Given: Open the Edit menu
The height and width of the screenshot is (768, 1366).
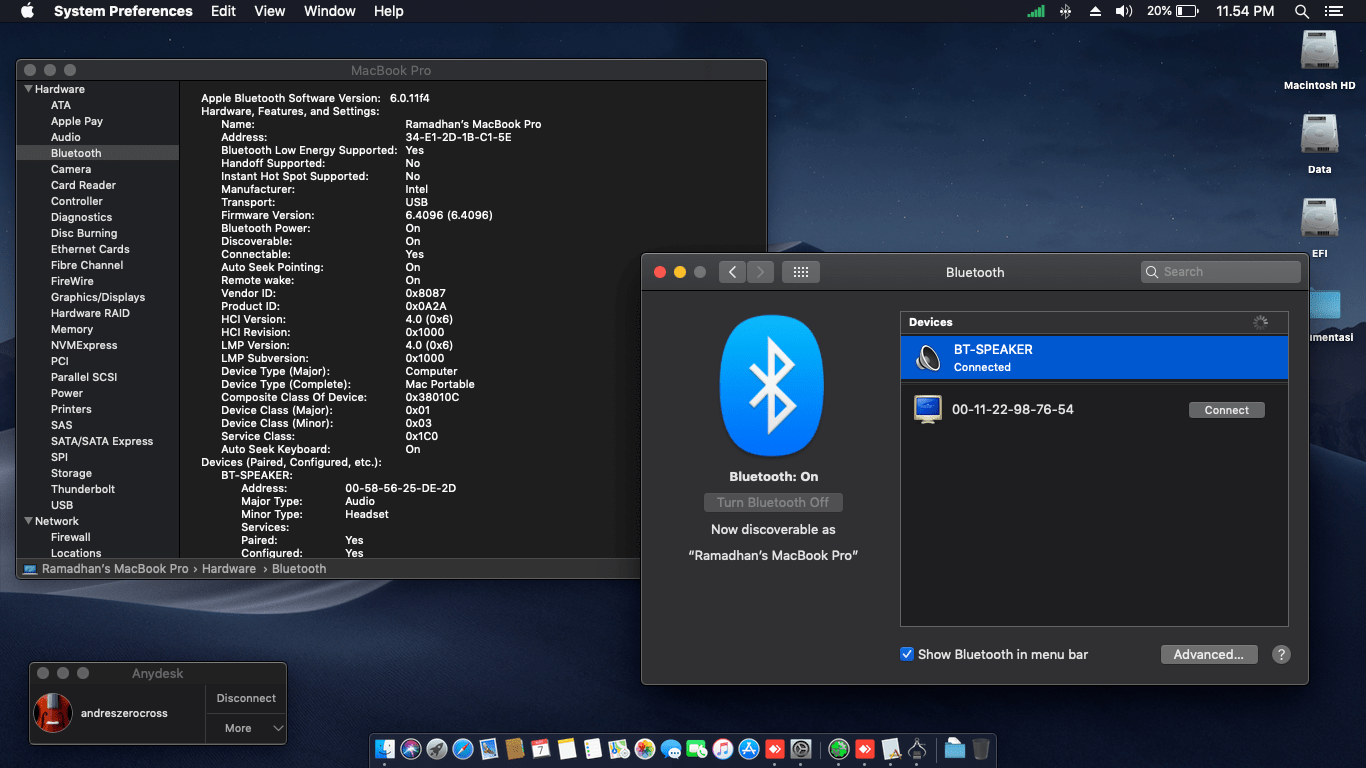Looking at the screenshot, I should [223, 11].
